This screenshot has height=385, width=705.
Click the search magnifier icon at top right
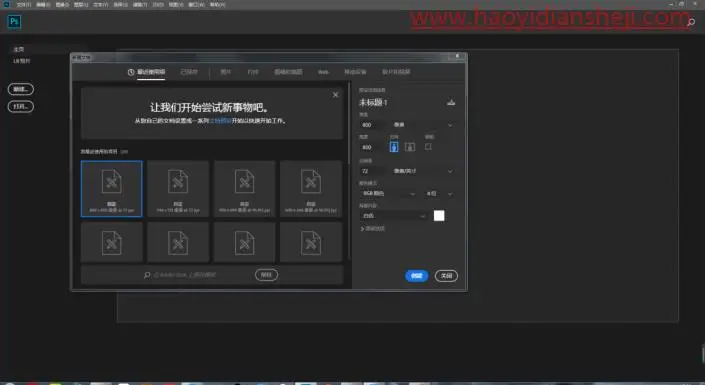pyautogui.click(x=691, y=22)
